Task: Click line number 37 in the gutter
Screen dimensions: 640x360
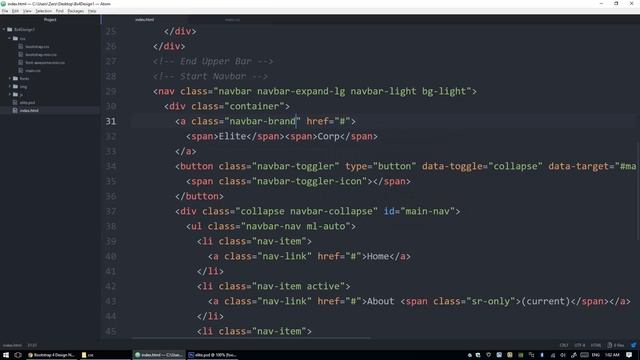Action: point(111,211)
